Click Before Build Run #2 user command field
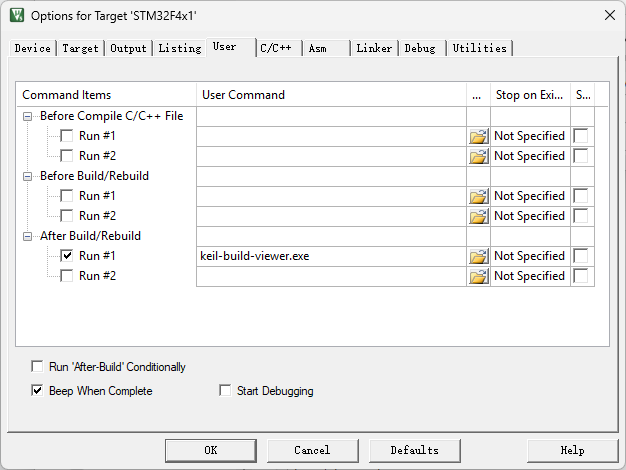Image resolution: width=626 pixels, height=470 pixels. 331,216
